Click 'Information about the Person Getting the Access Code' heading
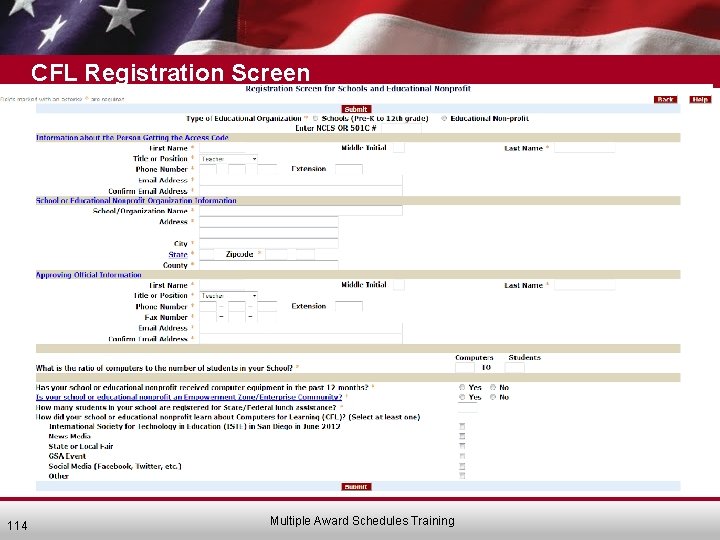This screenshot has width=720, height=540. pos(132,138)
